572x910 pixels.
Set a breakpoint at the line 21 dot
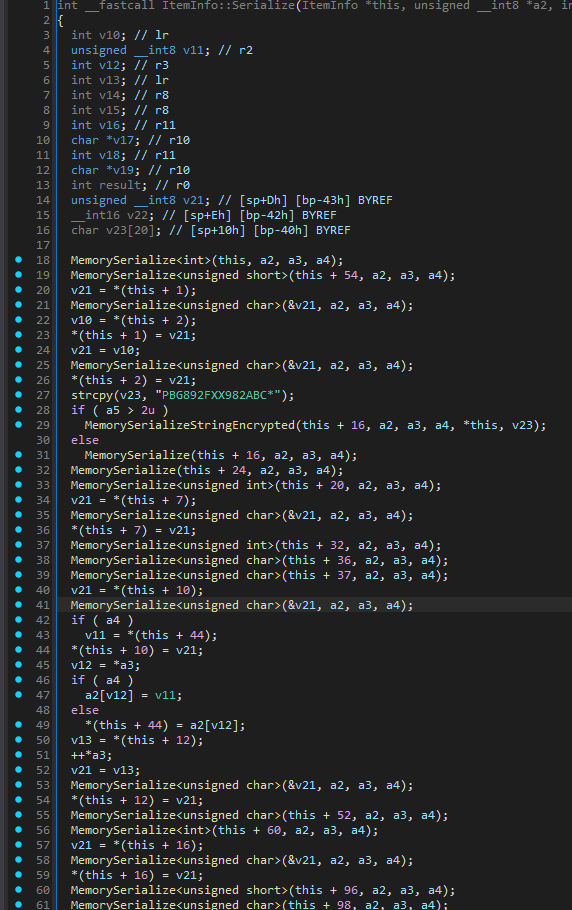click(19, 305)
